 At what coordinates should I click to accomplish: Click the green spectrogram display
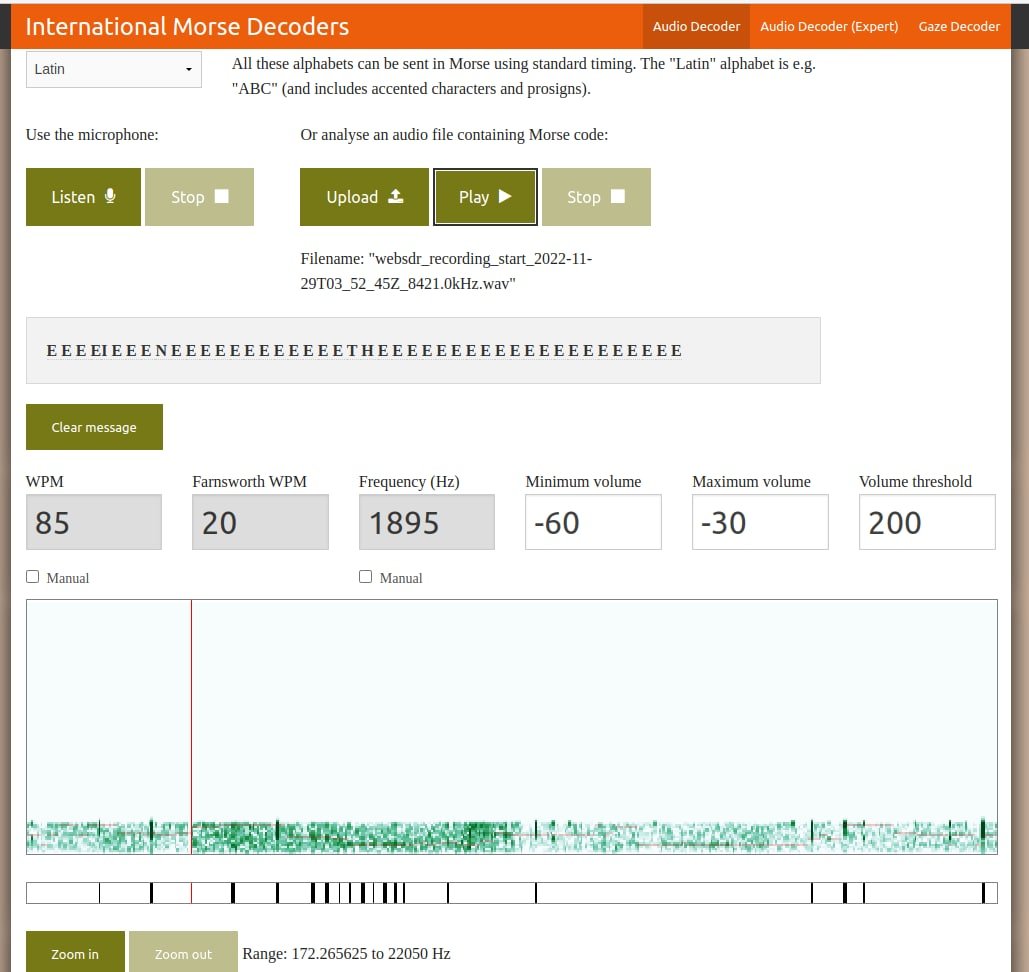pos(512,727)
